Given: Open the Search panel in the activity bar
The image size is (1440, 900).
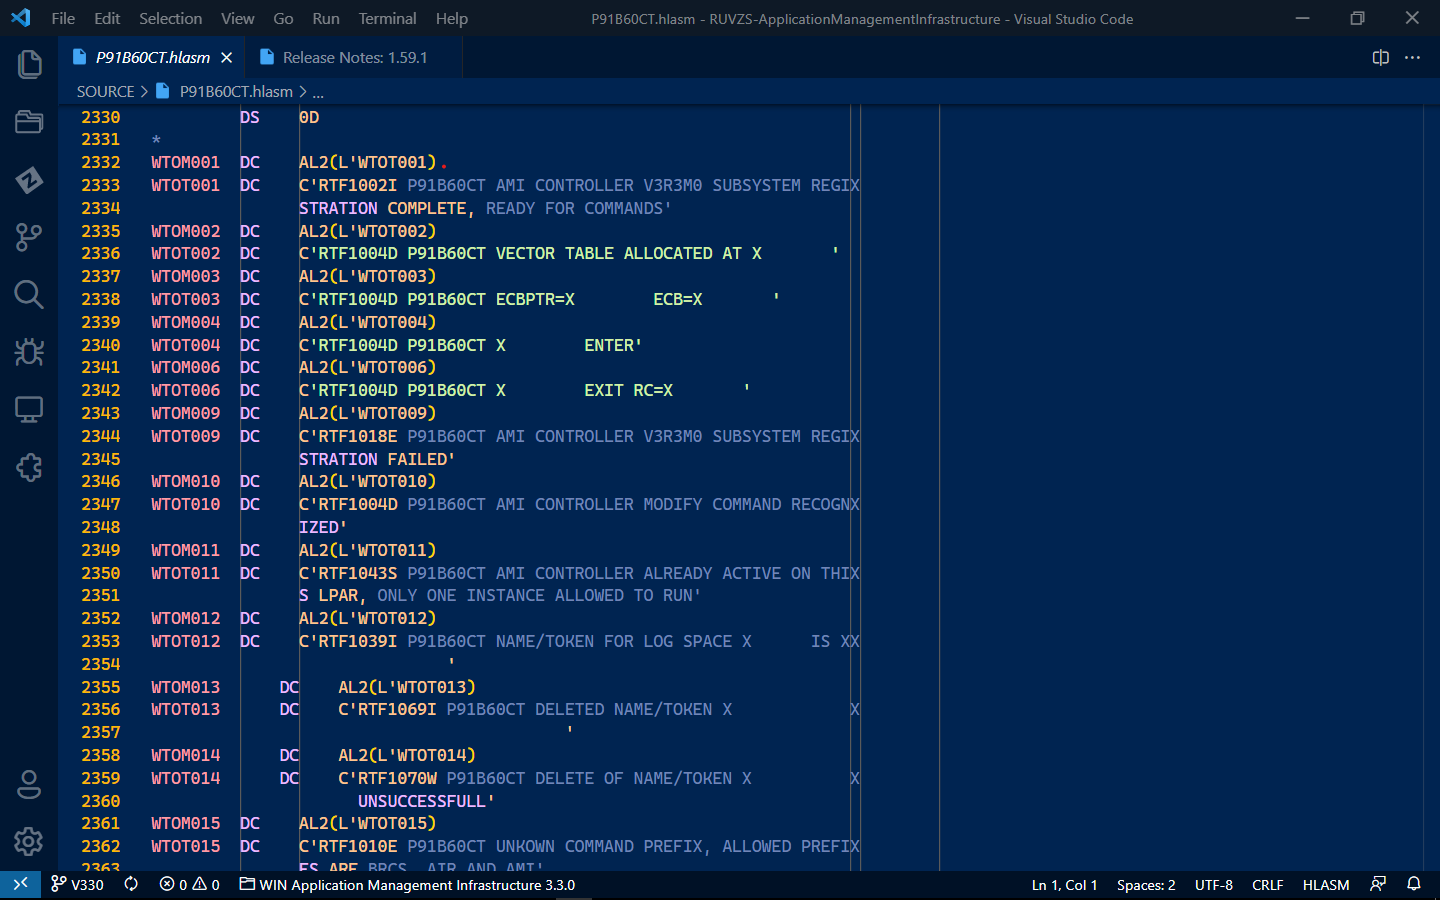Looking at the screenshot, I should coord(29,295).
